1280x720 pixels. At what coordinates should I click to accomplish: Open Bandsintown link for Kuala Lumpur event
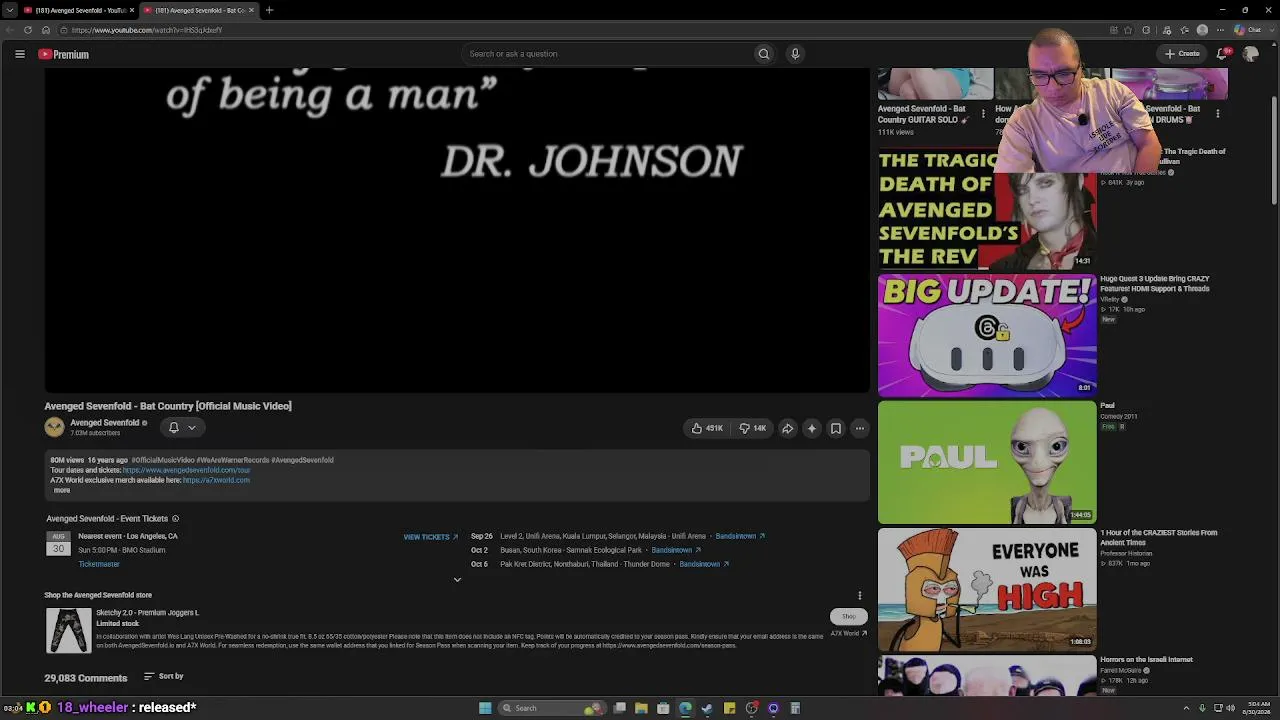pos(740,536)
